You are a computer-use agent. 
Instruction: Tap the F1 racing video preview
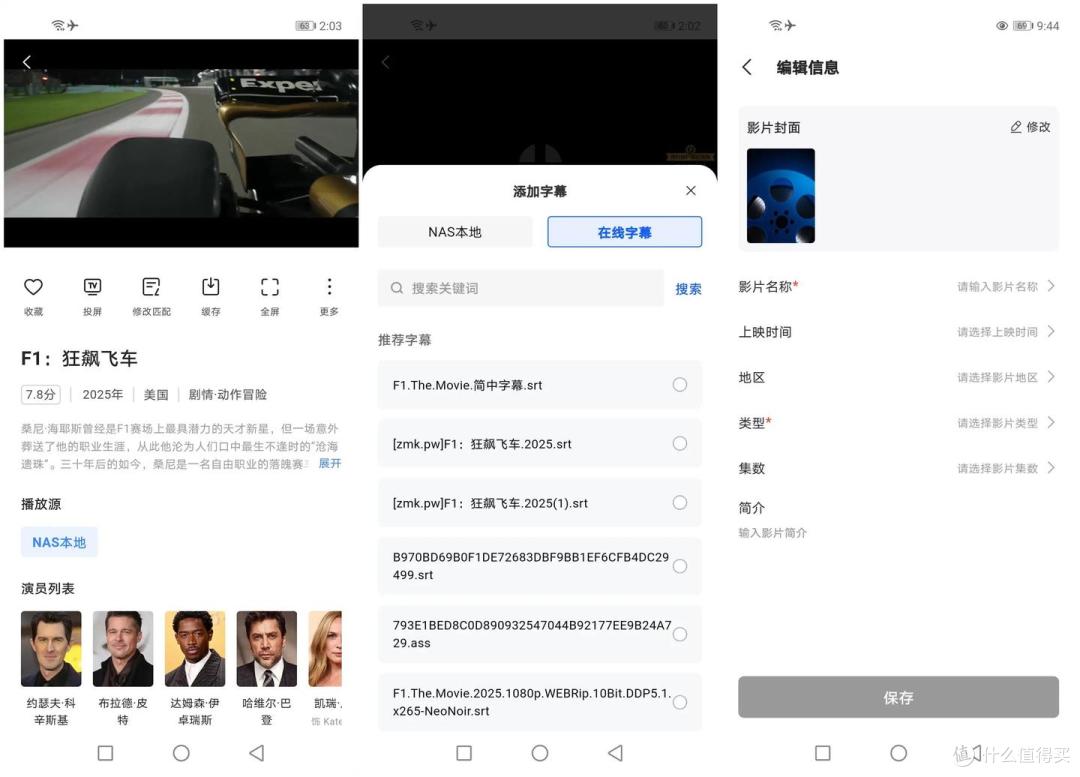click(x=181, y=143)
